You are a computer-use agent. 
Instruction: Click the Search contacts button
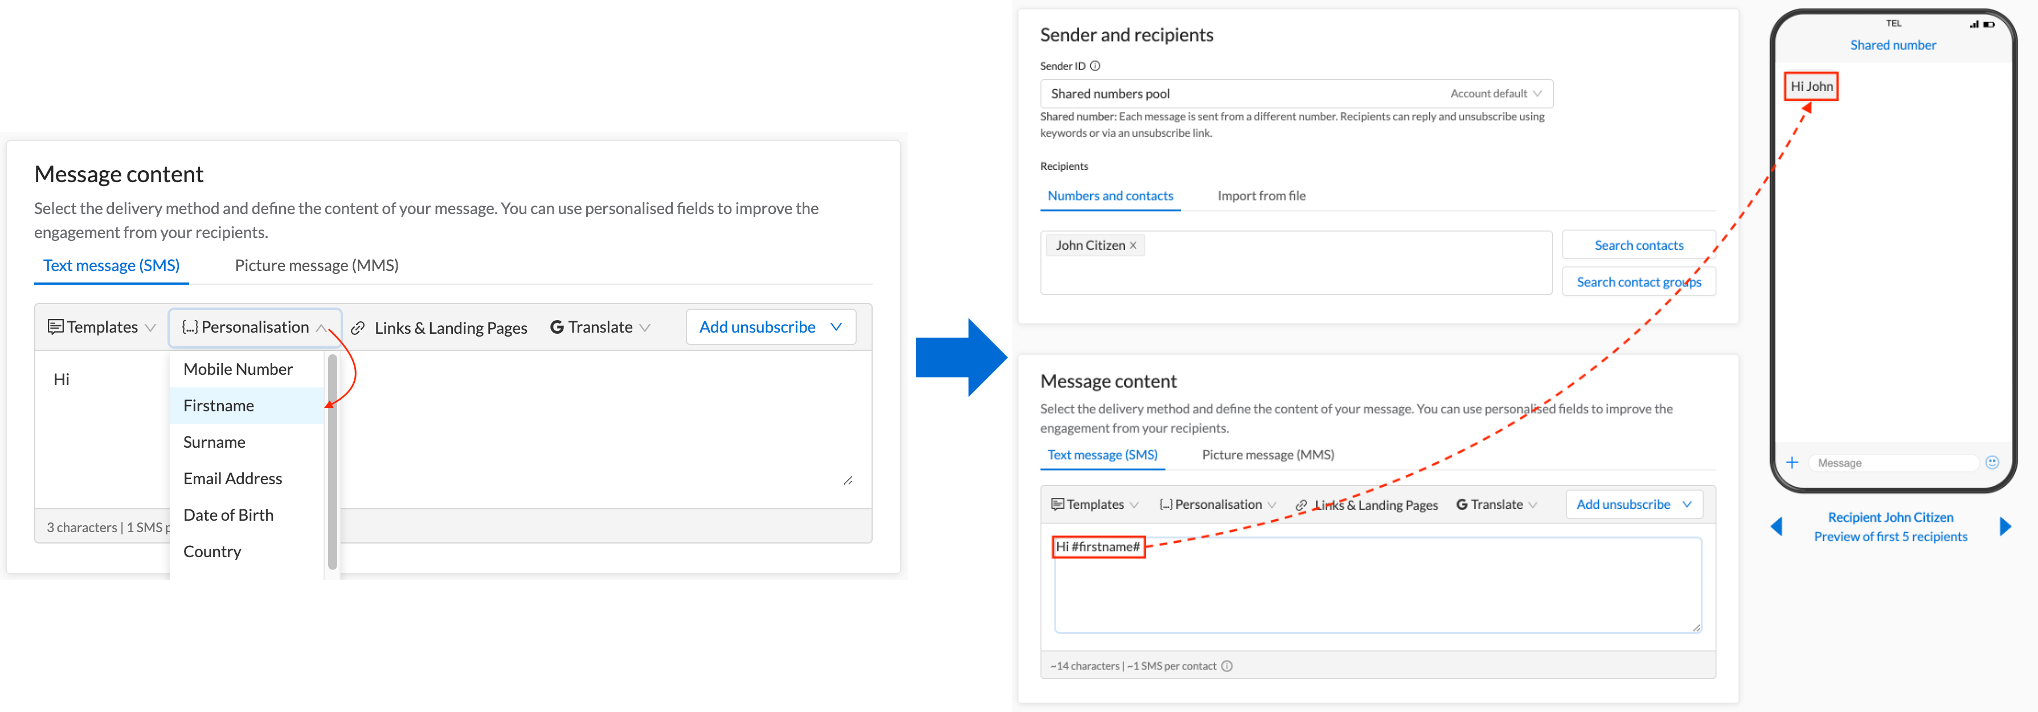(1639, 245)
